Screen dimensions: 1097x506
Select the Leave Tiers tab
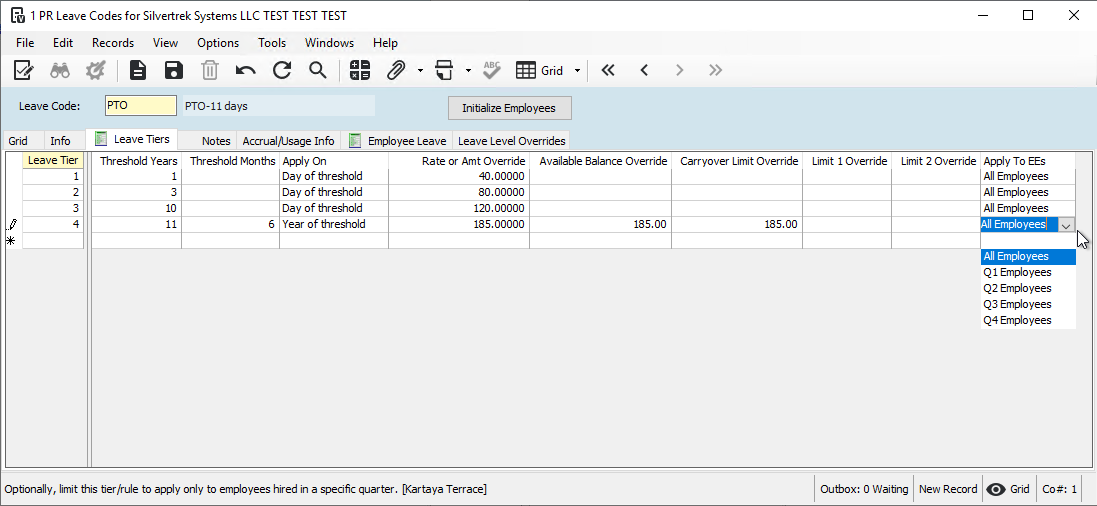(132, 139)
